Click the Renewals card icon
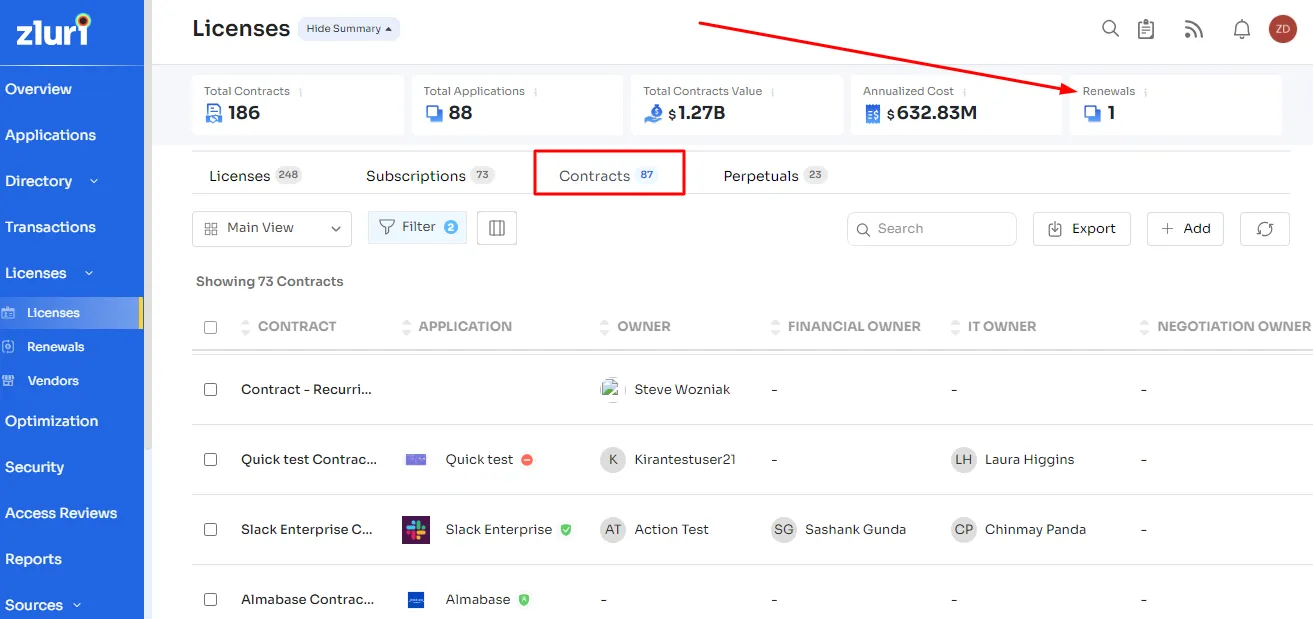Image resolution: width=1313 pixels, height=619 pixels. pyautogui.click(x=1092, y=113)
